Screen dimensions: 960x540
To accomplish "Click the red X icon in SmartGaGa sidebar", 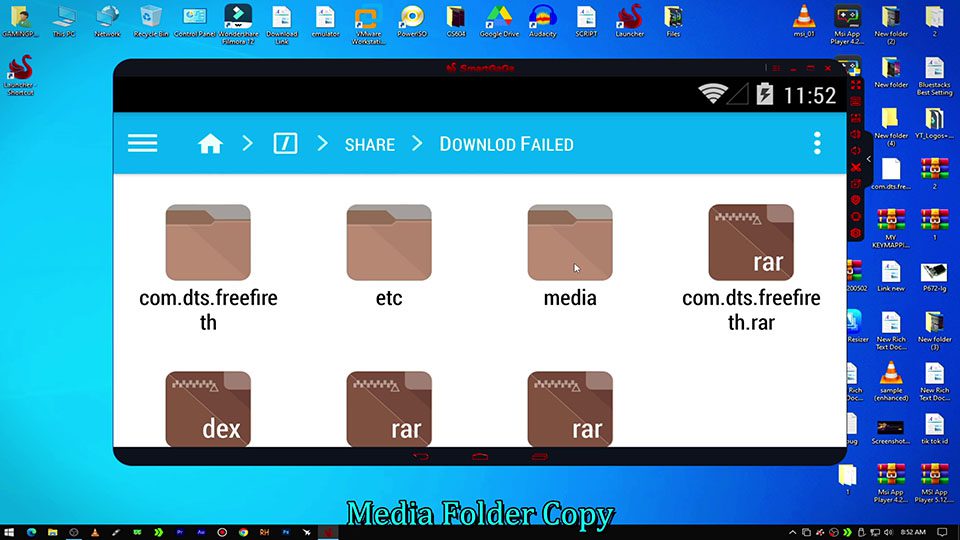I will [x=855, y=167].
